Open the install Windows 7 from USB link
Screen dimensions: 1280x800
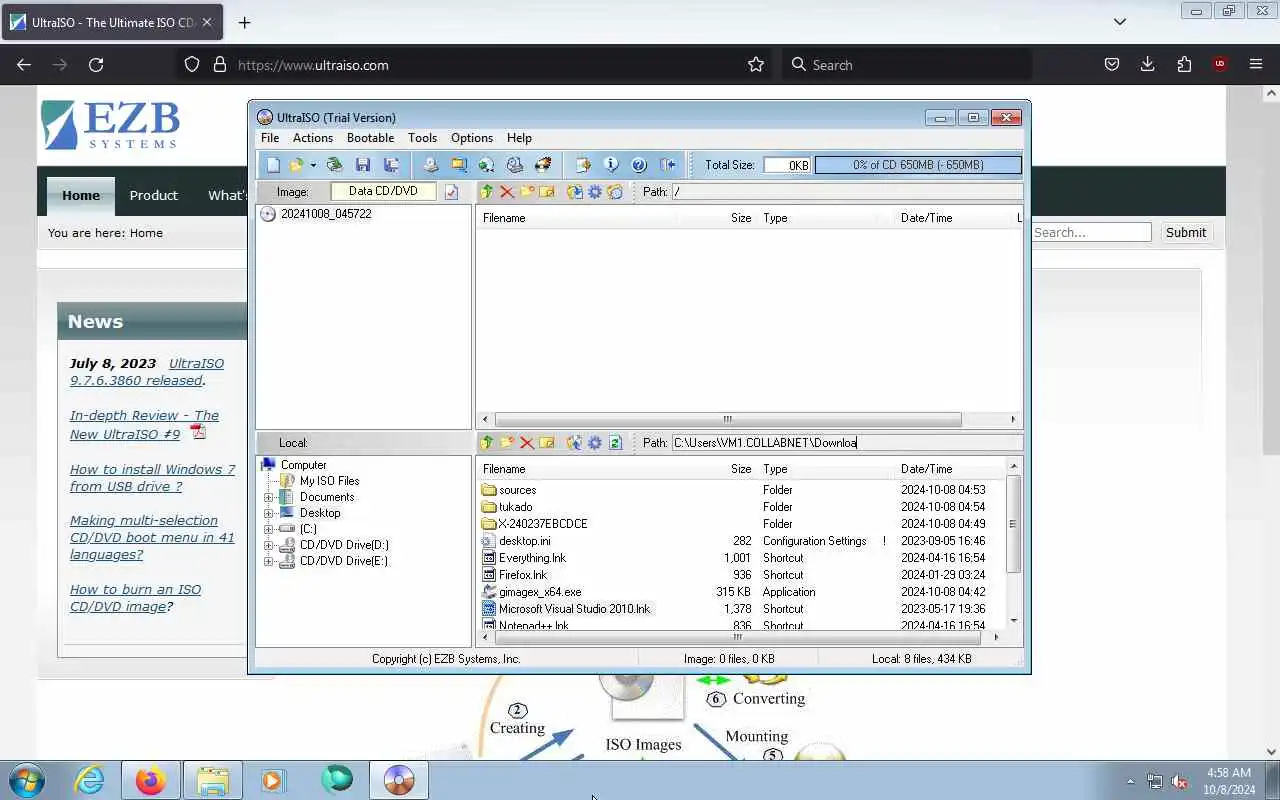pyautogui.click(x=152, y=478)
